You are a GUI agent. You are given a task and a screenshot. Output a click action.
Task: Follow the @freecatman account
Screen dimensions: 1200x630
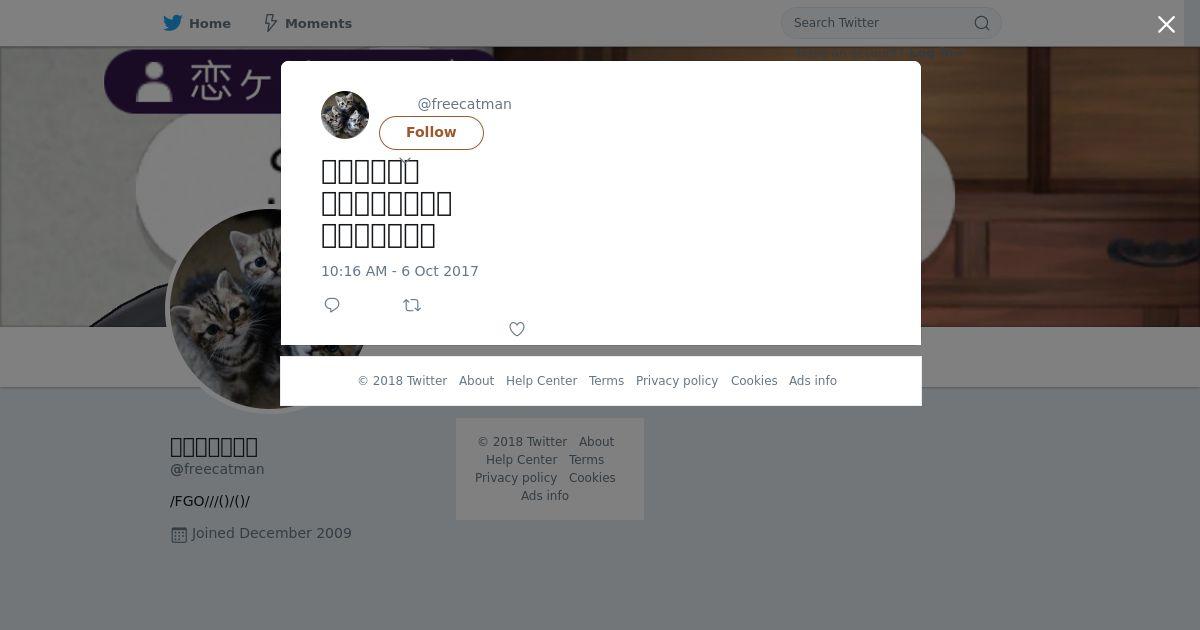(x=431, y=133)
